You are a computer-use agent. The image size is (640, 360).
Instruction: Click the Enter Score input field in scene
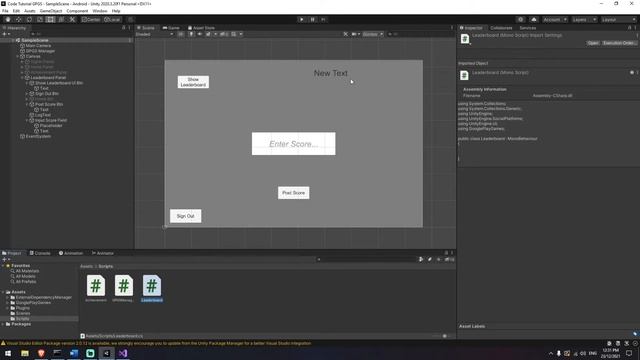(293, 144)
